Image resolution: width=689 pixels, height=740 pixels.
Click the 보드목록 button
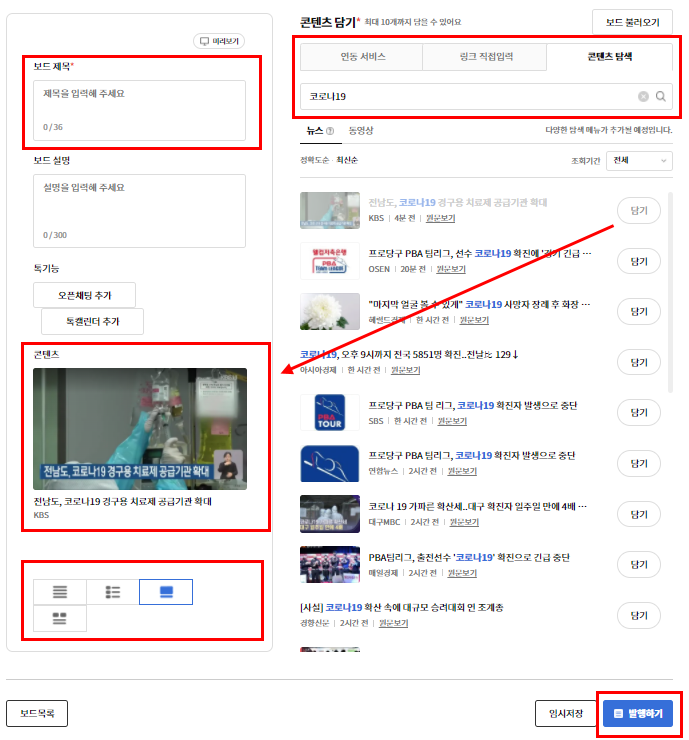point(37,713)
